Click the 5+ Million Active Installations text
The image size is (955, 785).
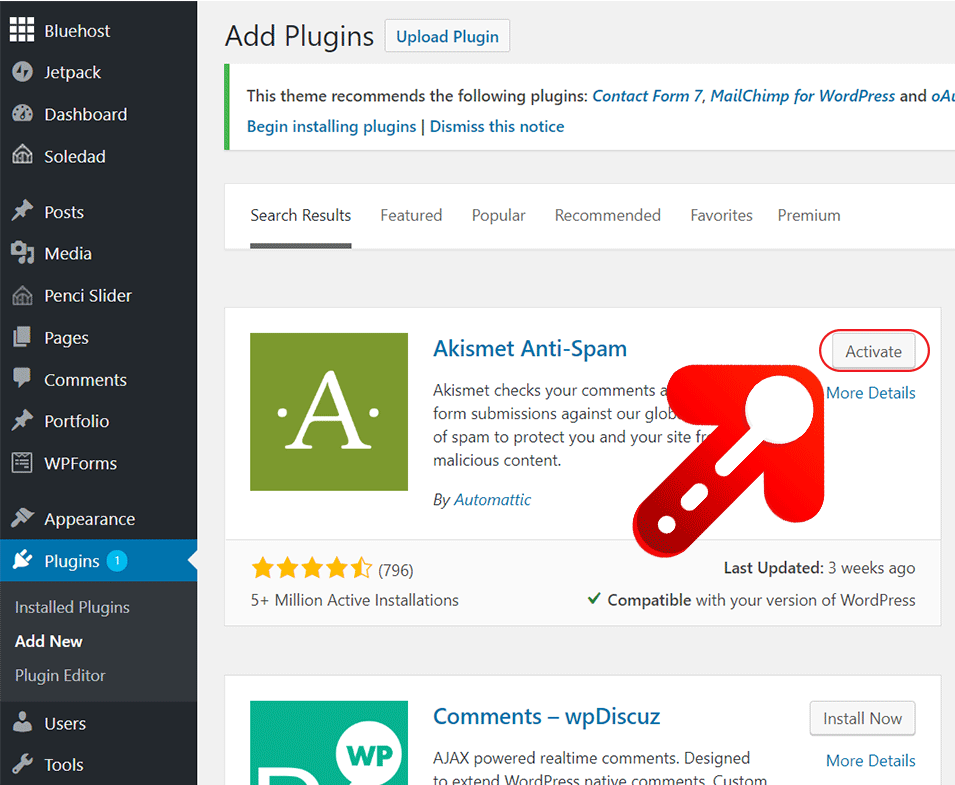pyautogui.click(x=354, y=600)
